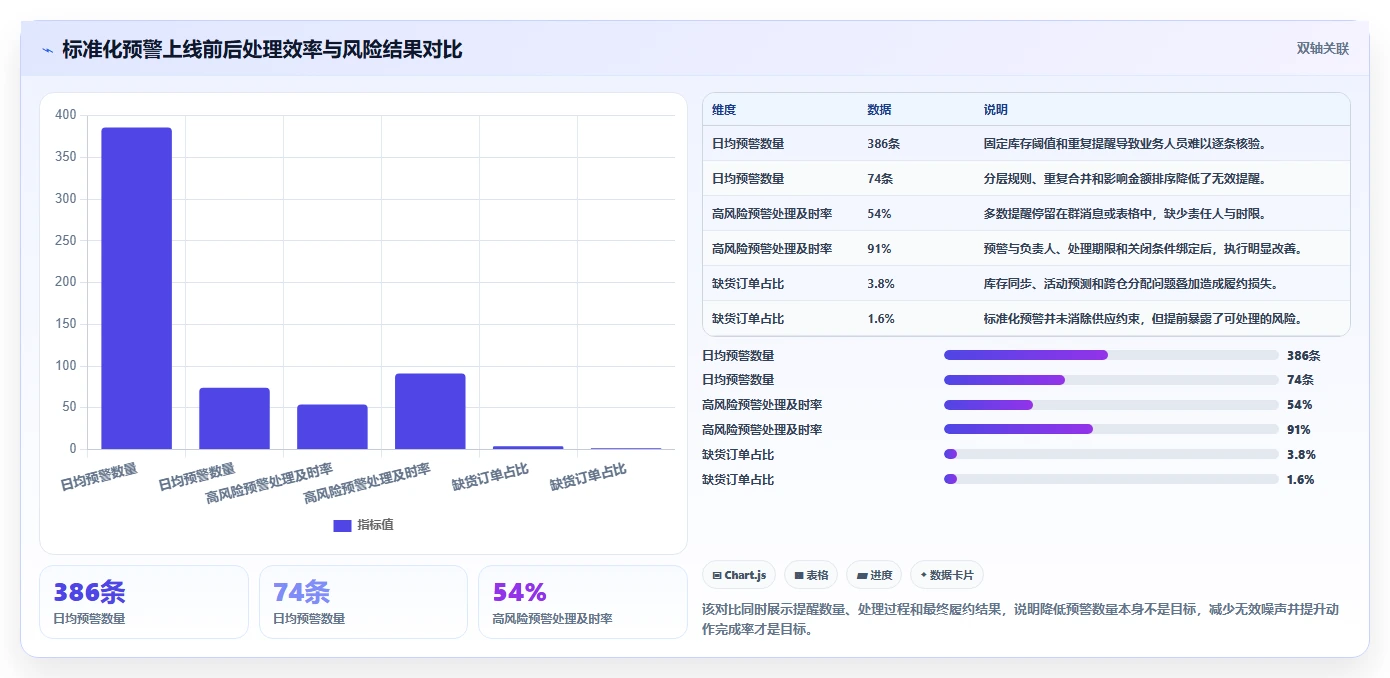This screenshot has height=678, width=1390.
Task: Click the progress bar labeled 3.8%
Action: tap(1111, 455)
